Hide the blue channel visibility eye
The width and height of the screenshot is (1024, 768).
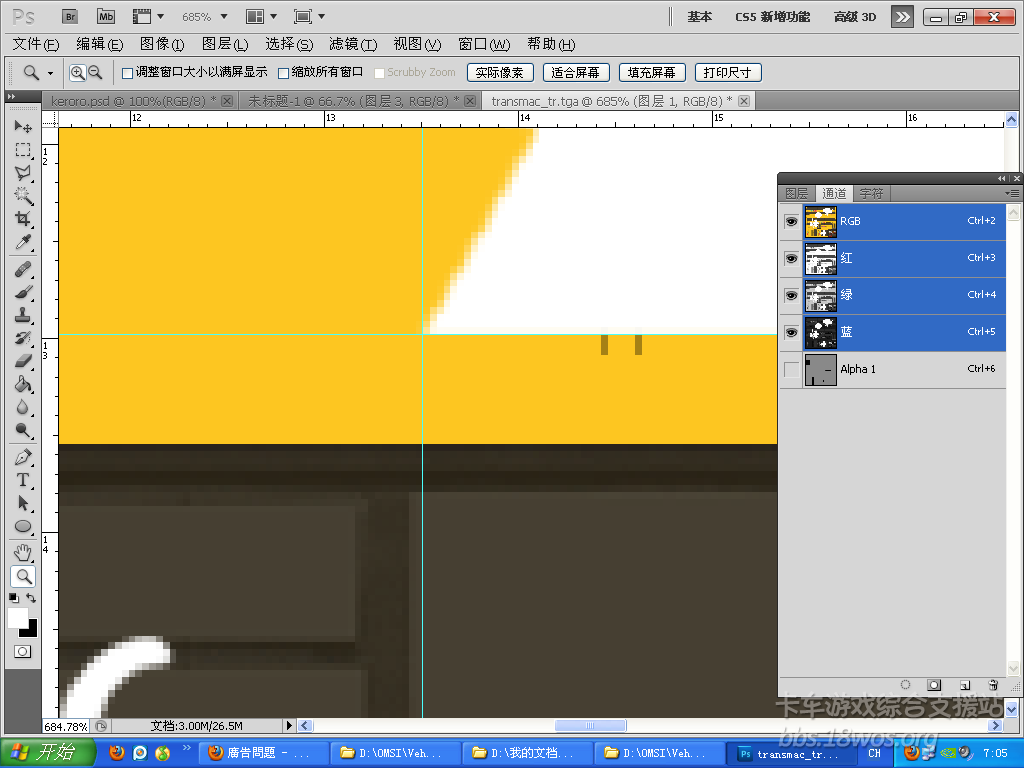point(791,332)
